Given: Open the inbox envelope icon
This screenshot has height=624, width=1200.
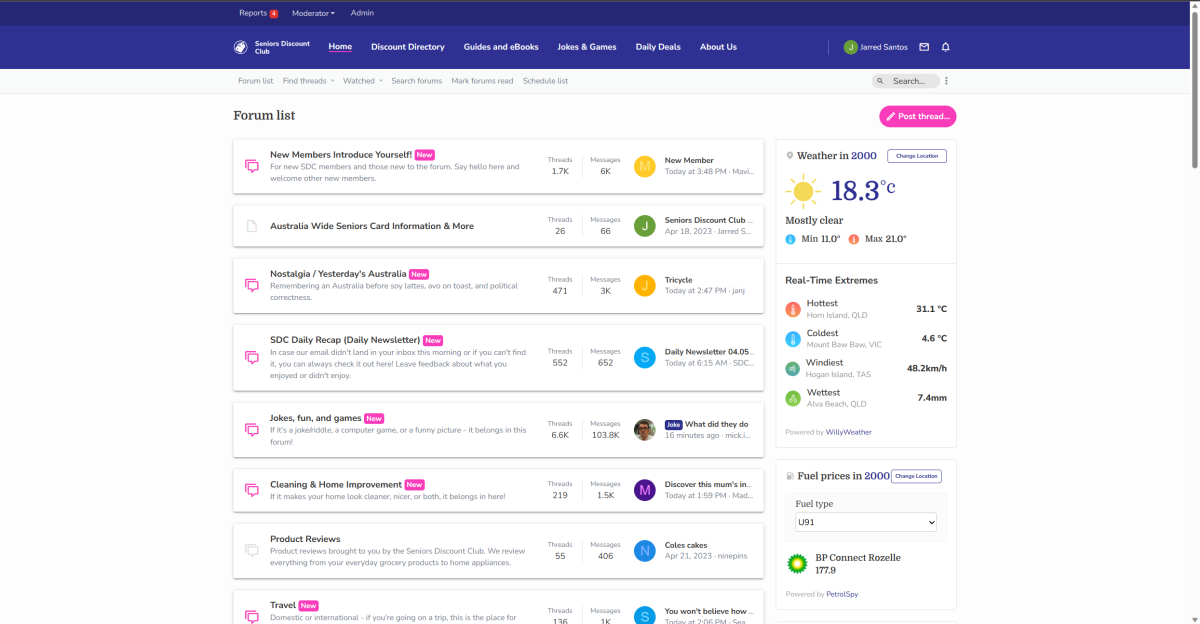Looking at the screenshot, I should tap(924, 47).
